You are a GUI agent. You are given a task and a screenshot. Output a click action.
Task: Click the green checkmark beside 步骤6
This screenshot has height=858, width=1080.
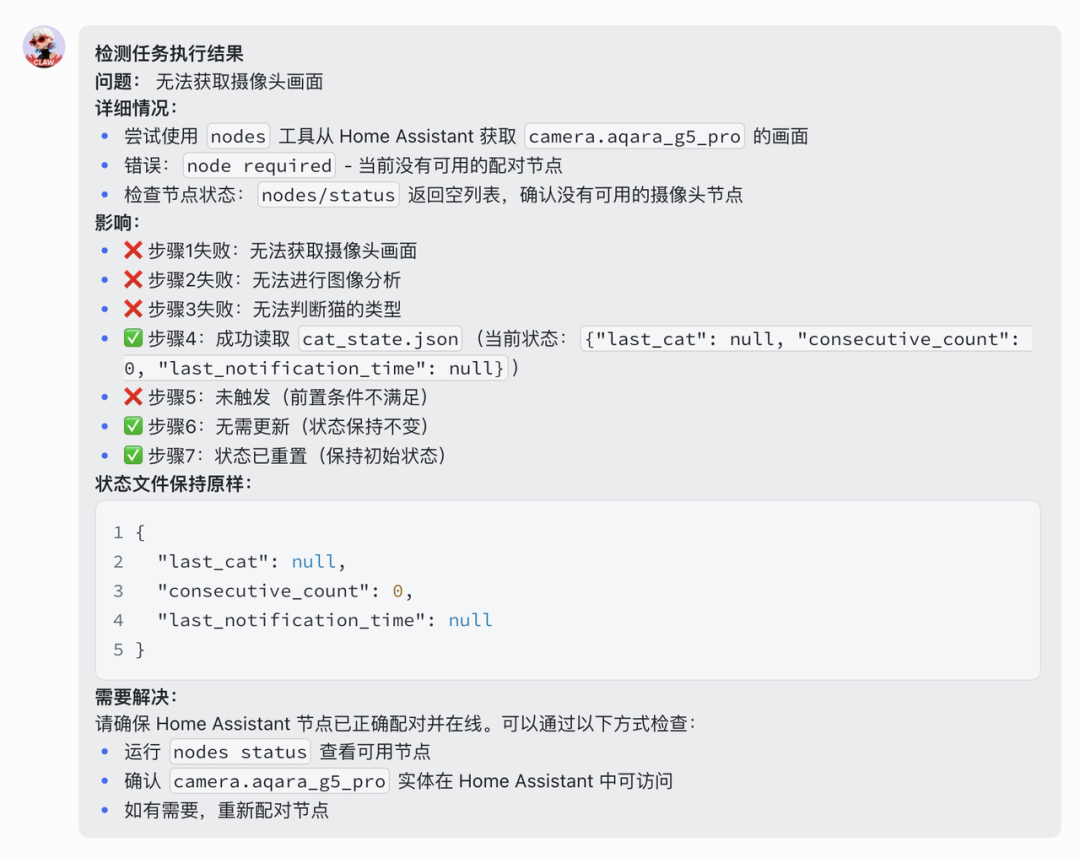point(133,427)
